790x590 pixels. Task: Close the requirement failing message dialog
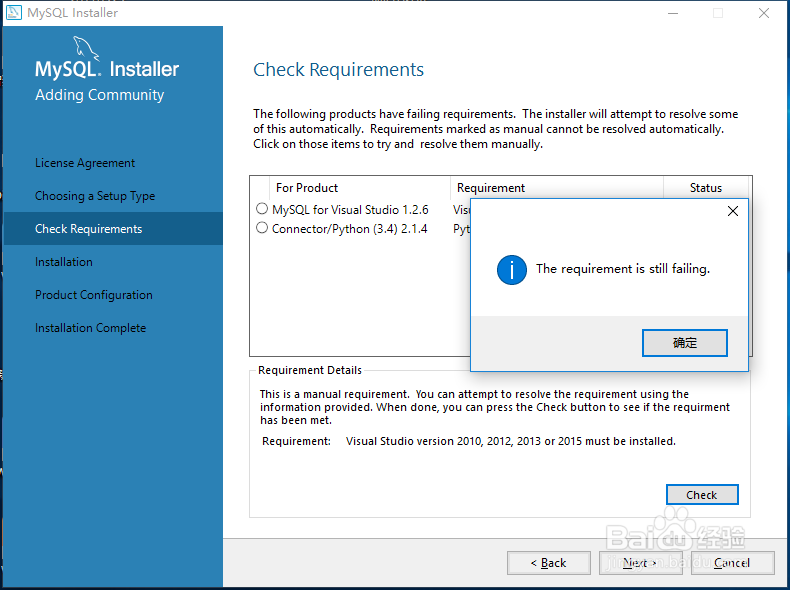pos(733,211)
